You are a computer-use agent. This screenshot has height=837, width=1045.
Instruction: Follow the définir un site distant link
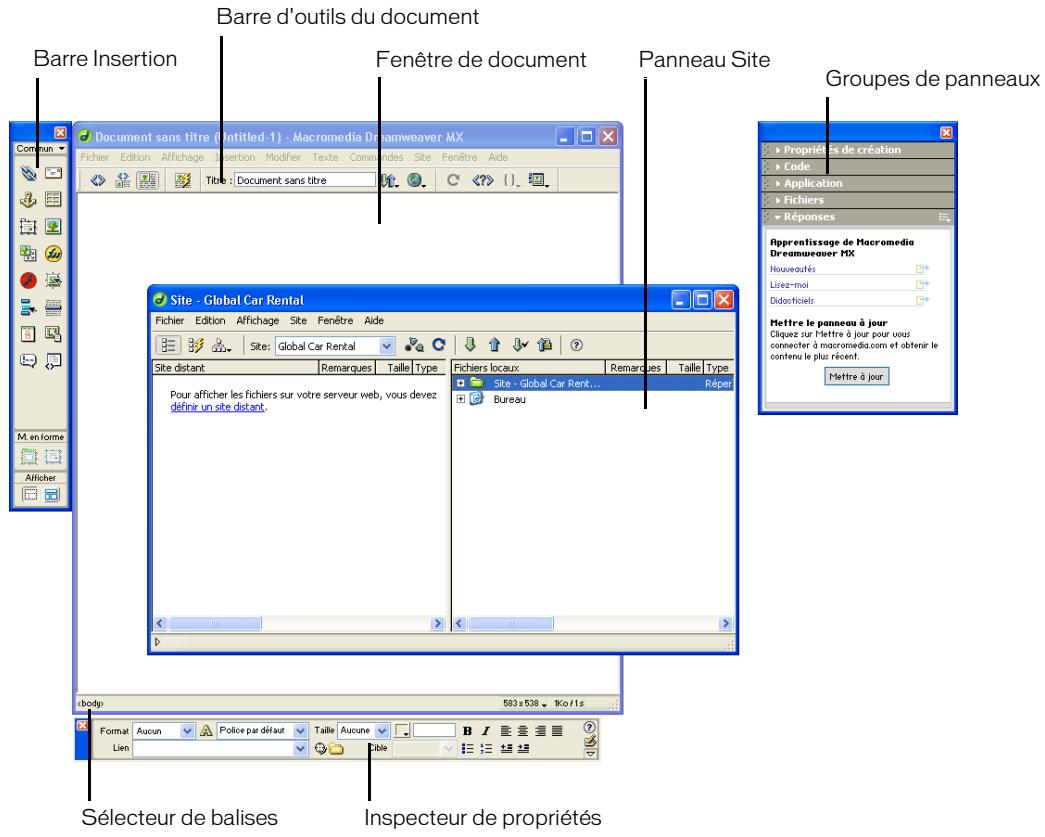pos(217,407)
